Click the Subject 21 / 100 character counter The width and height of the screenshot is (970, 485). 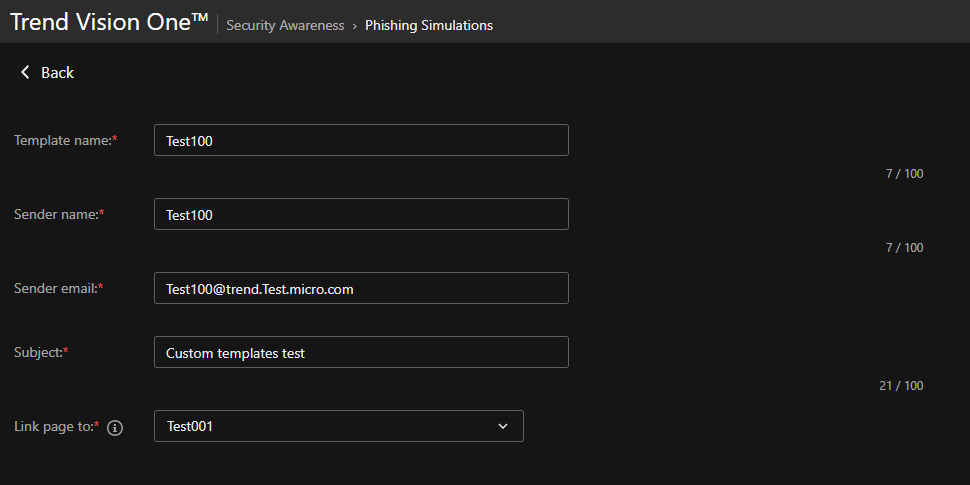pyautogui.click(x=901, y=386)
